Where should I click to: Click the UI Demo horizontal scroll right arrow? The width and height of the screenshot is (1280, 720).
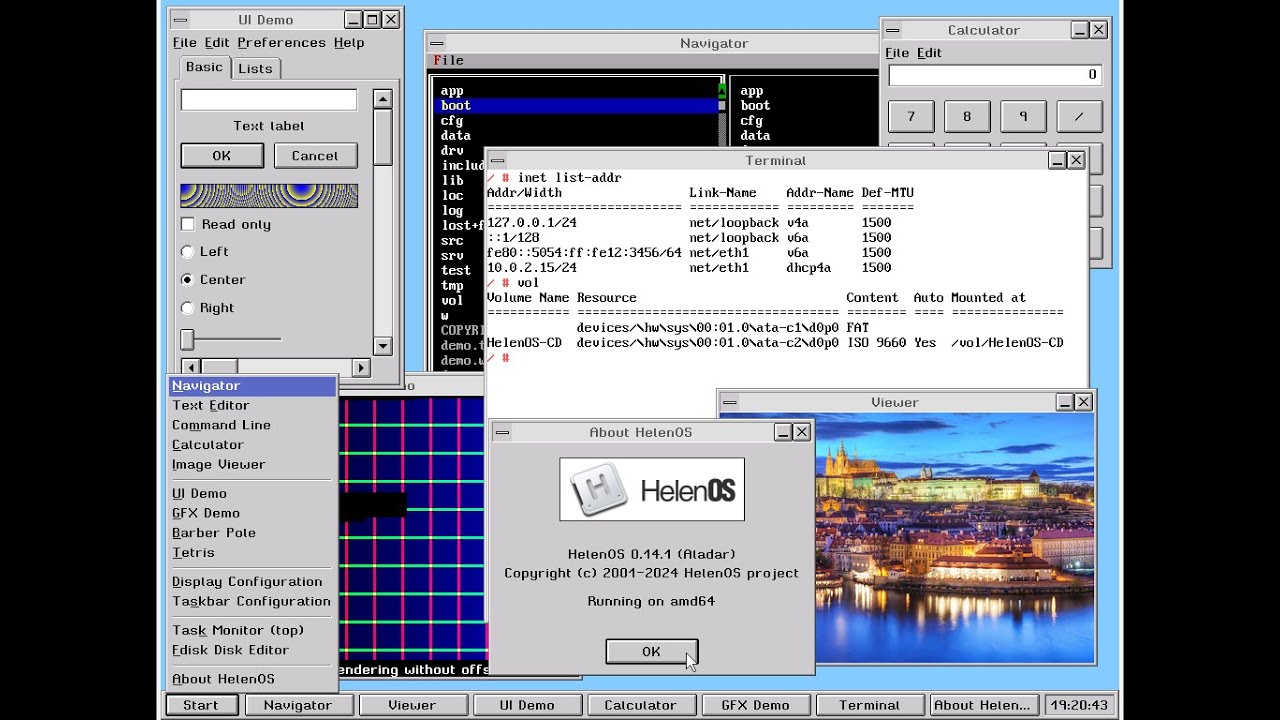pos(361,368)
